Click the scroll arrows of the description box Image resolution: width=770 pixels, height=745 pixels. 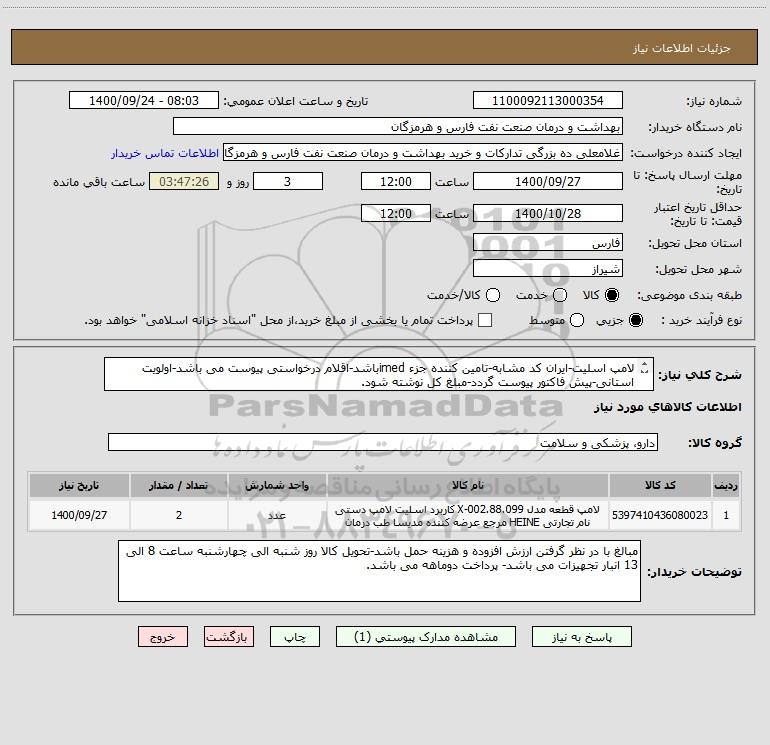[645, 367]
